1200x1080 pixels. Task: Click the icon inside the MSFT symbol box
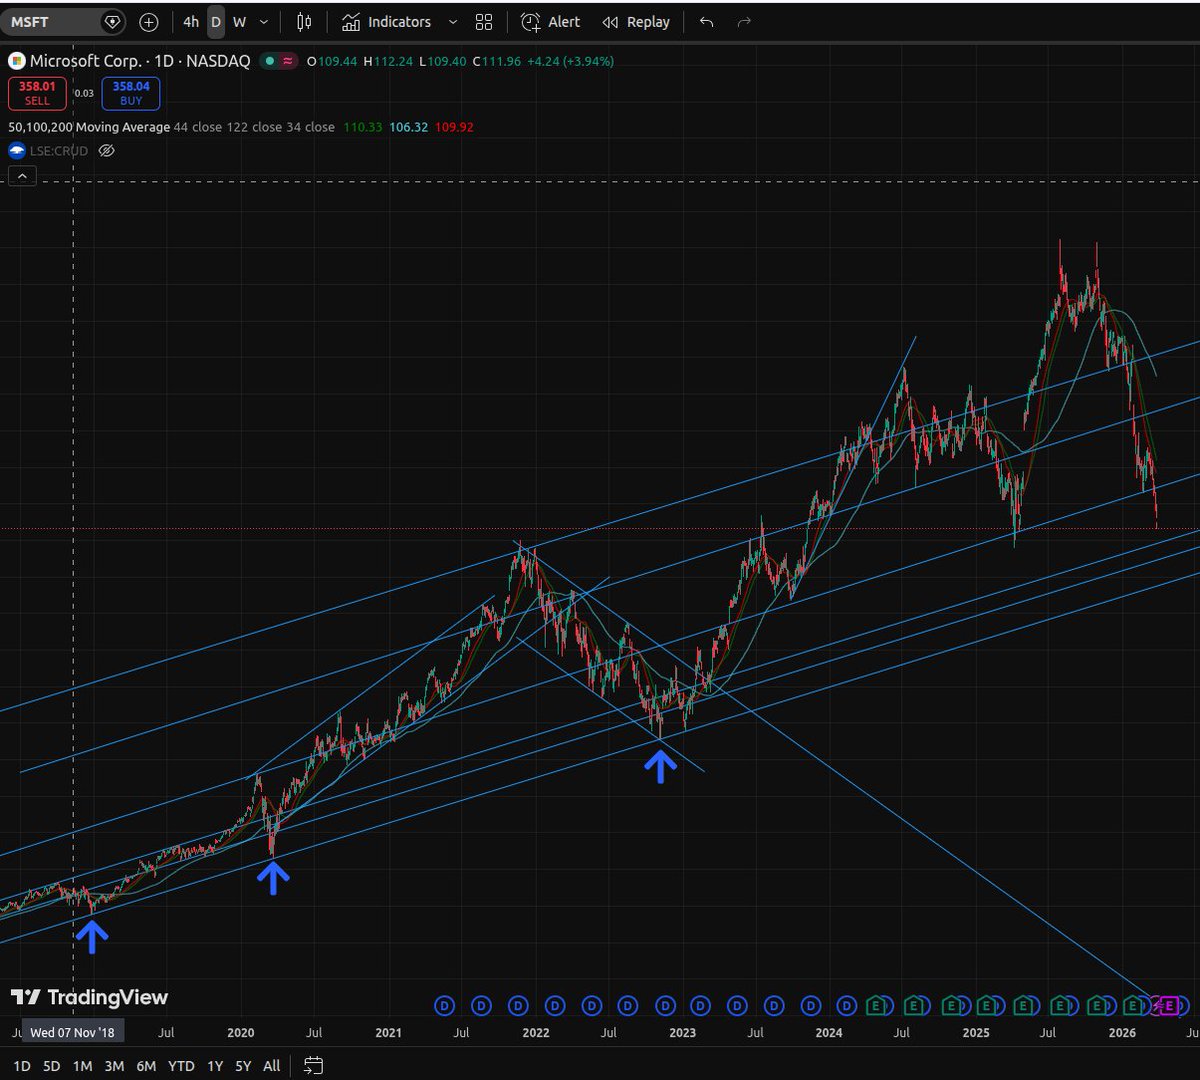coord(113,21)
